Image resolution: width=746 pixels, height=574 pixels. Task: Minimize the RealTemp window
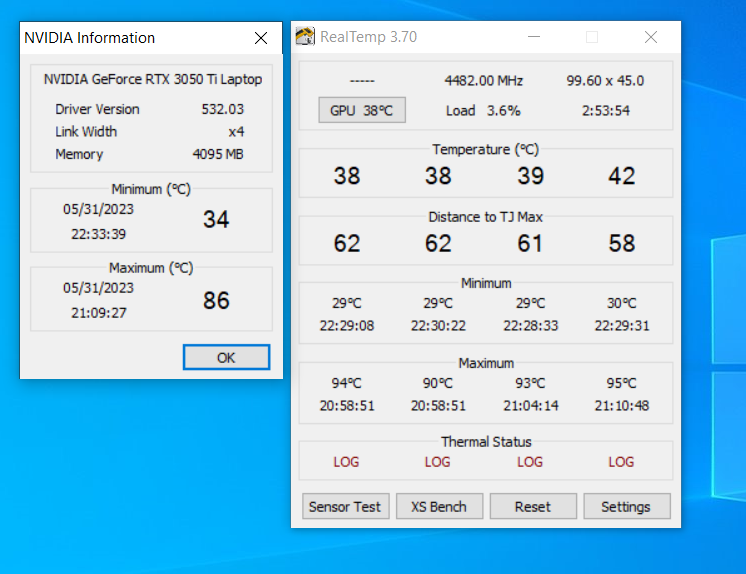point(534,37)
